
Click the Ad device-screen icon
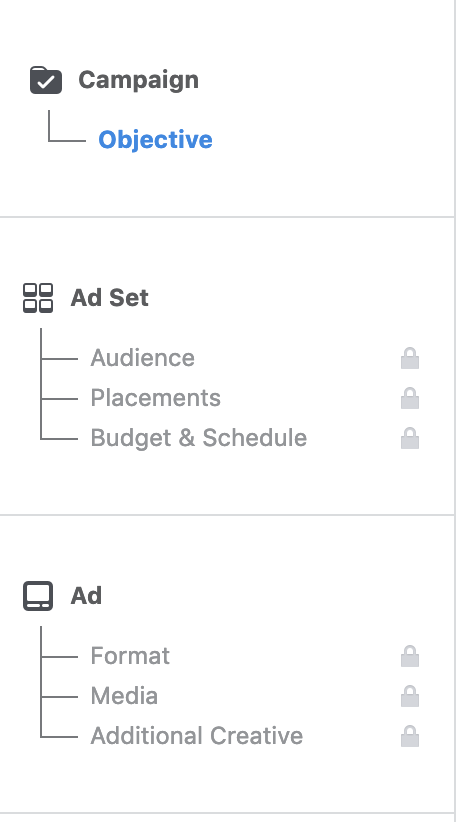pos(38,596)
